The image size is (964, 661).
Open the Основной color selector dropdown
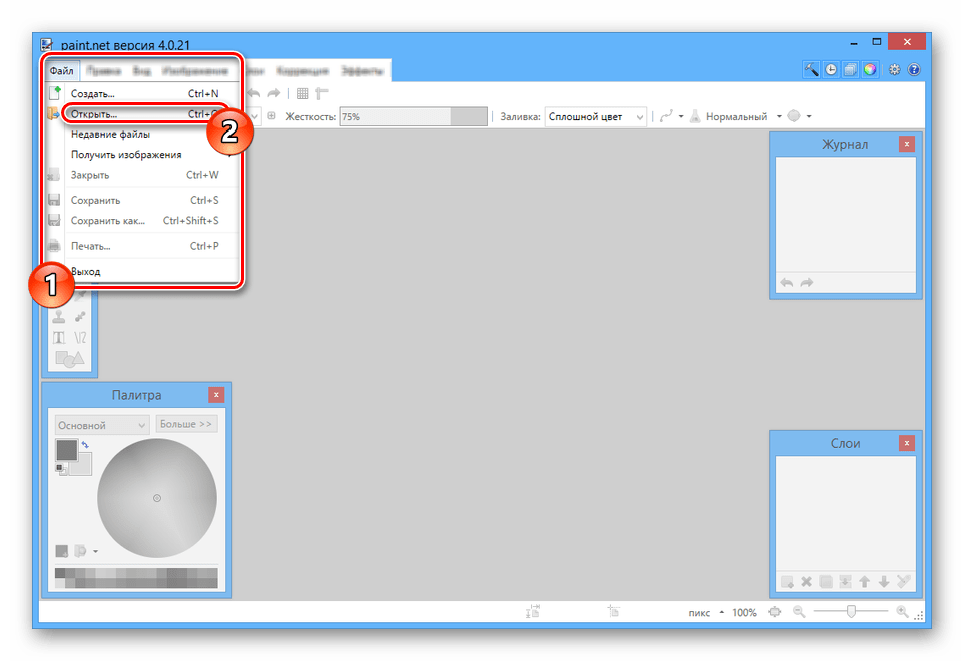point(102,425)
